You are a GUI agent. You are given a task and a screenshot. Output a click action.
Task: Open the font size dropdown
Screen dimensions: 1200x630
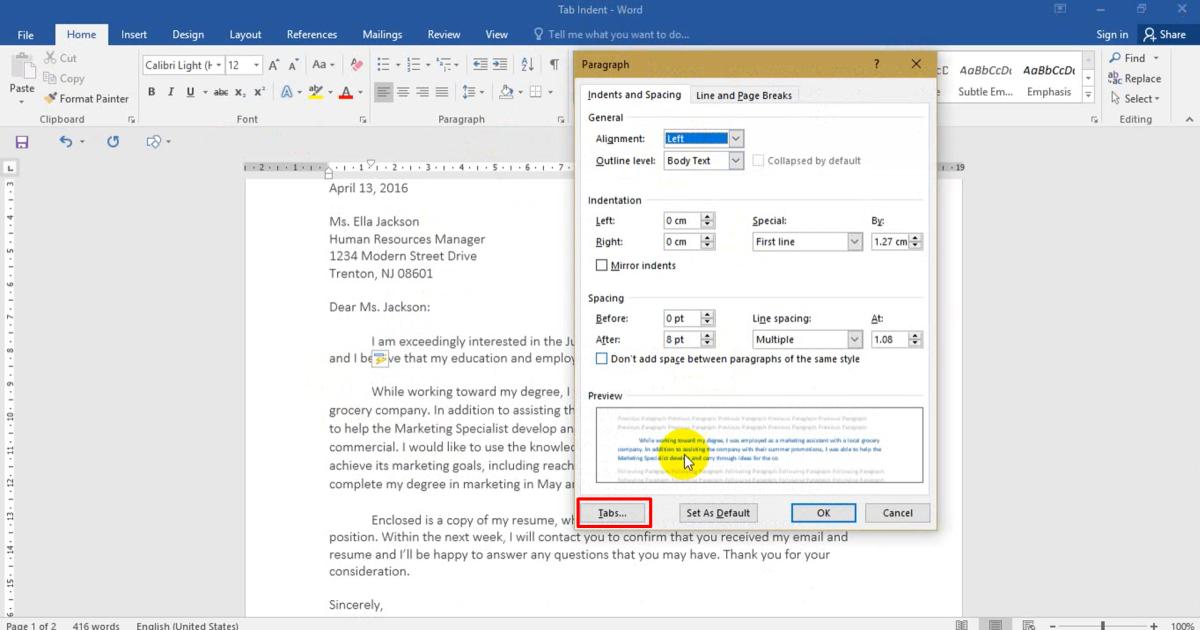click(257, 65)
